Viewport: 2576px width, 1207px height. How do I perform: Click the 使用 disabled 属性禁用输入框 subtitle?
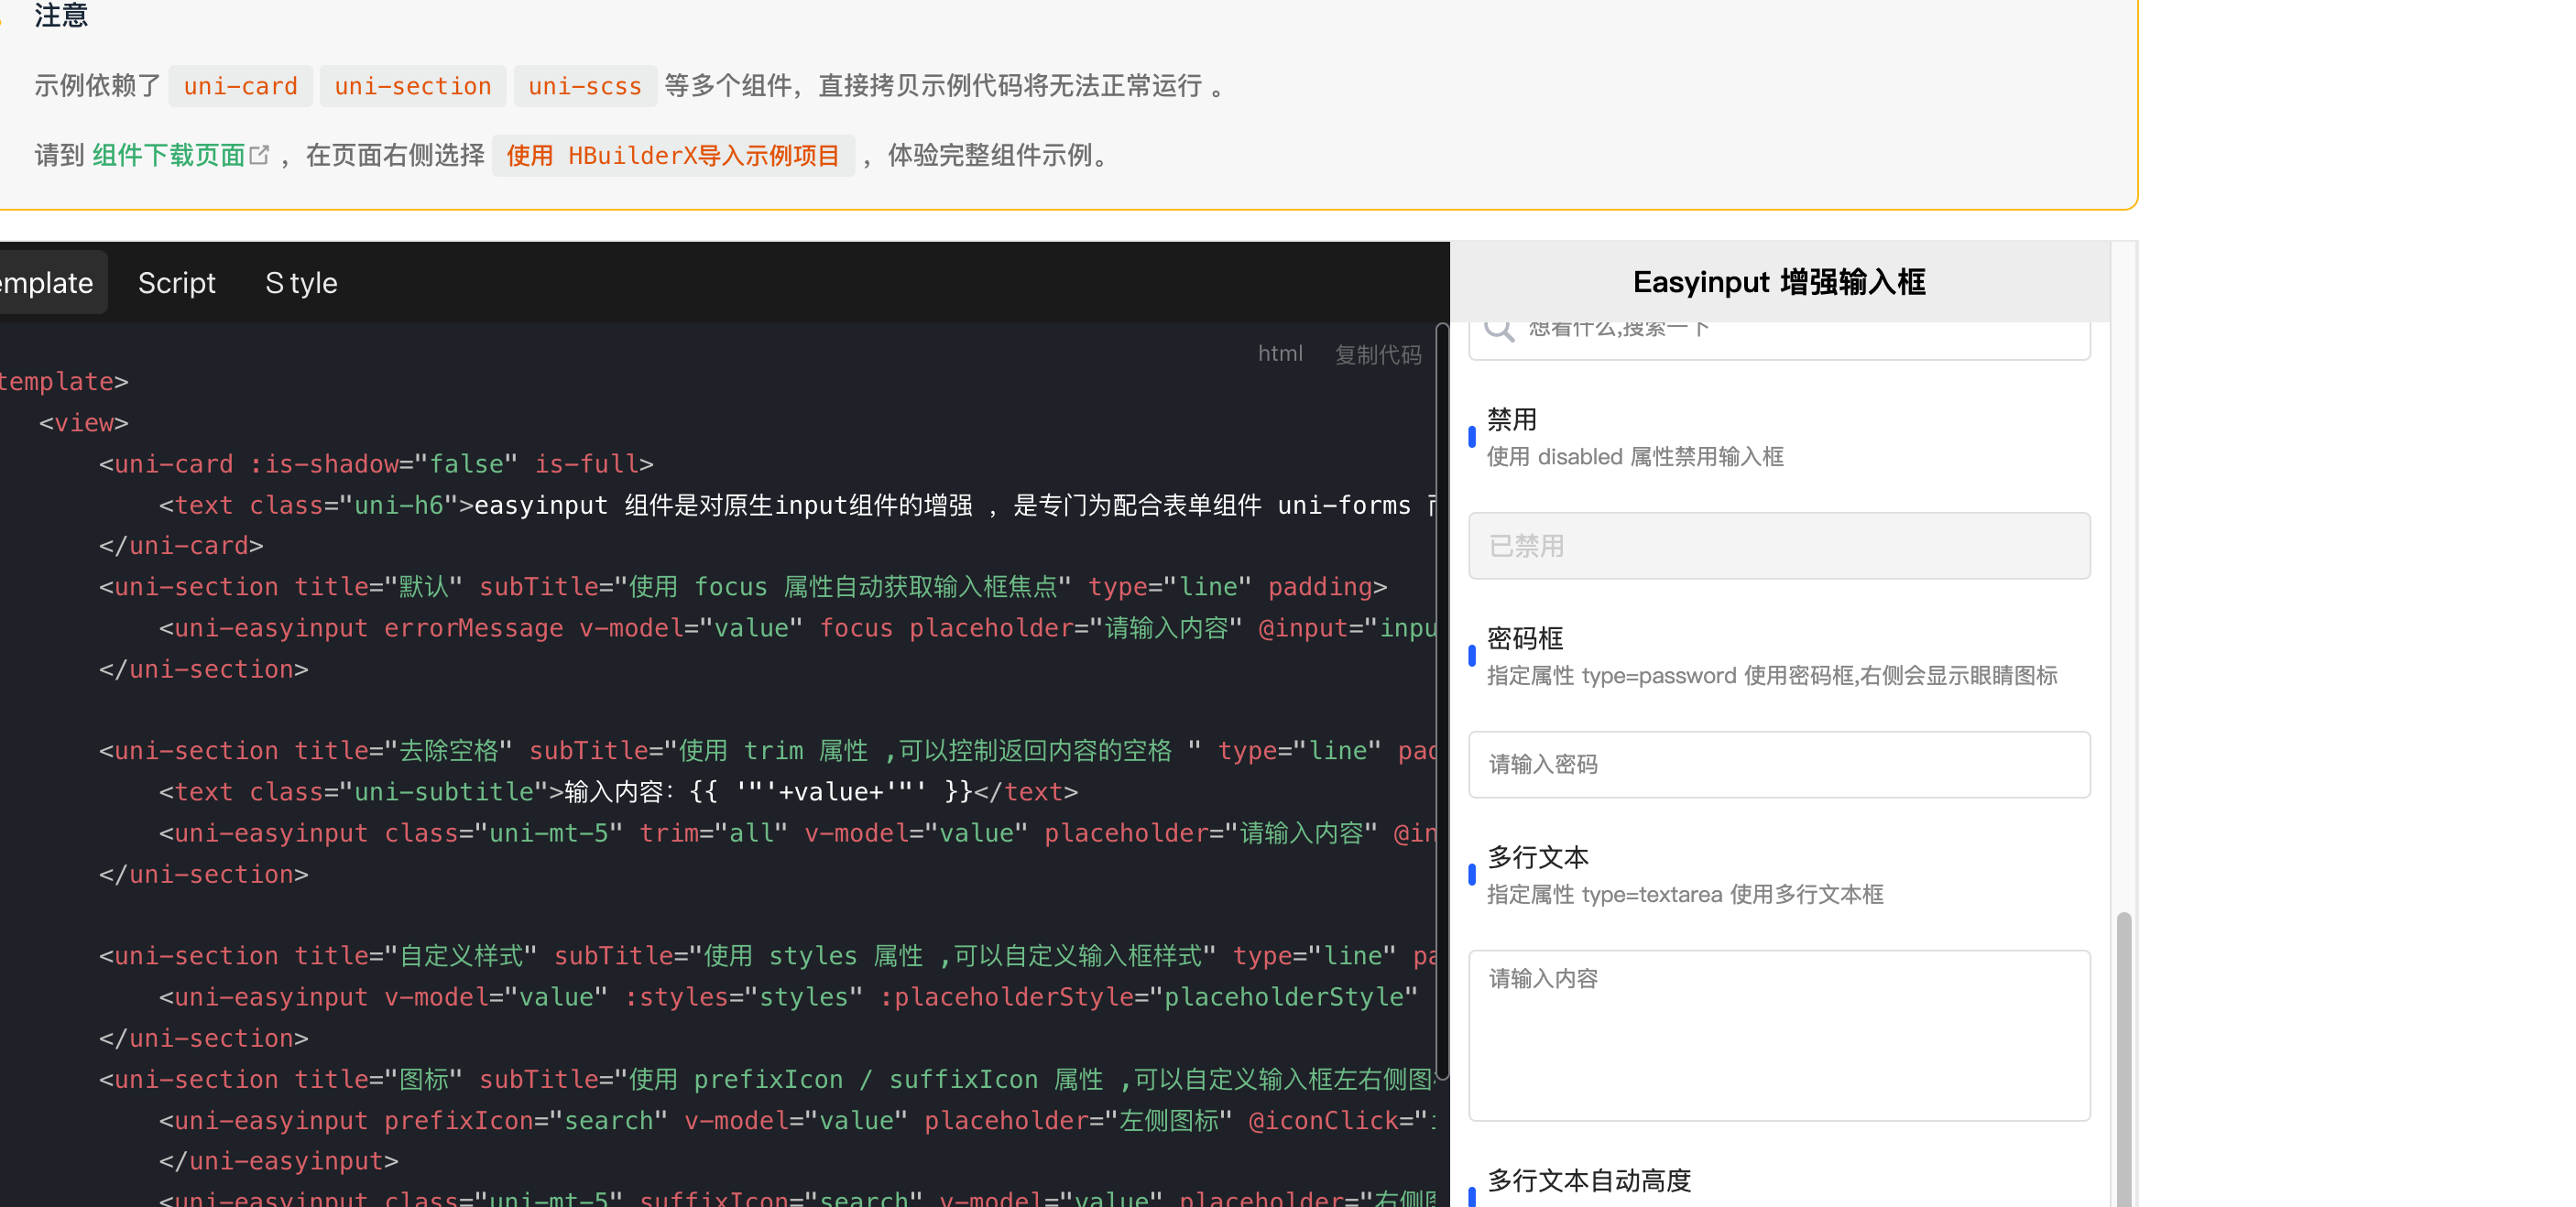tap(1635, 457)
